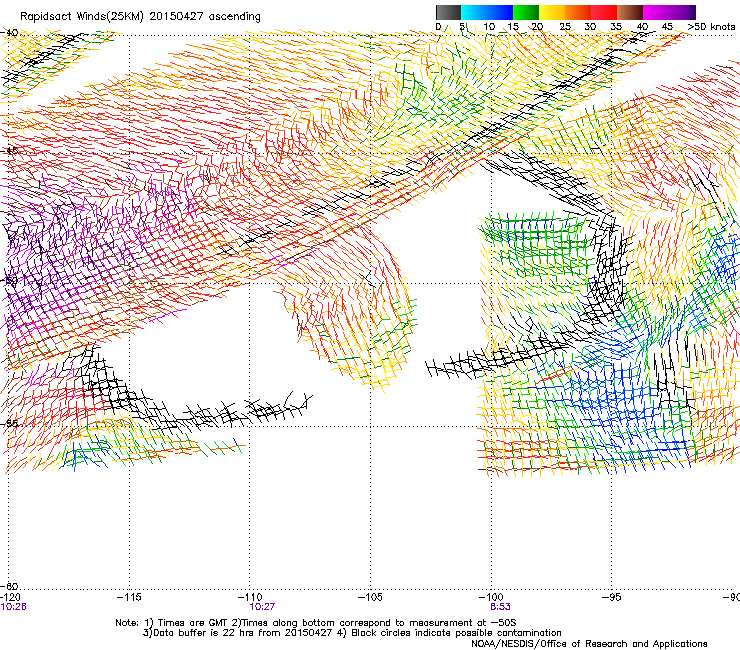Click the ">50 knots" legend label

click(711, 27)
